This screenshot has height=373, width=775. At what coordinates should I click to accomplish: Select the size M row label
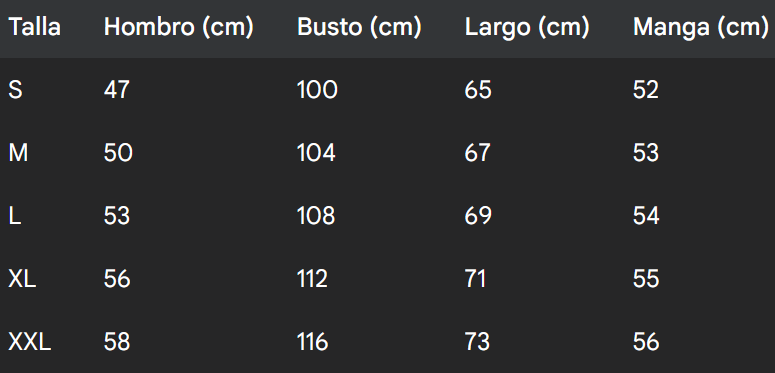click(18, 153)
